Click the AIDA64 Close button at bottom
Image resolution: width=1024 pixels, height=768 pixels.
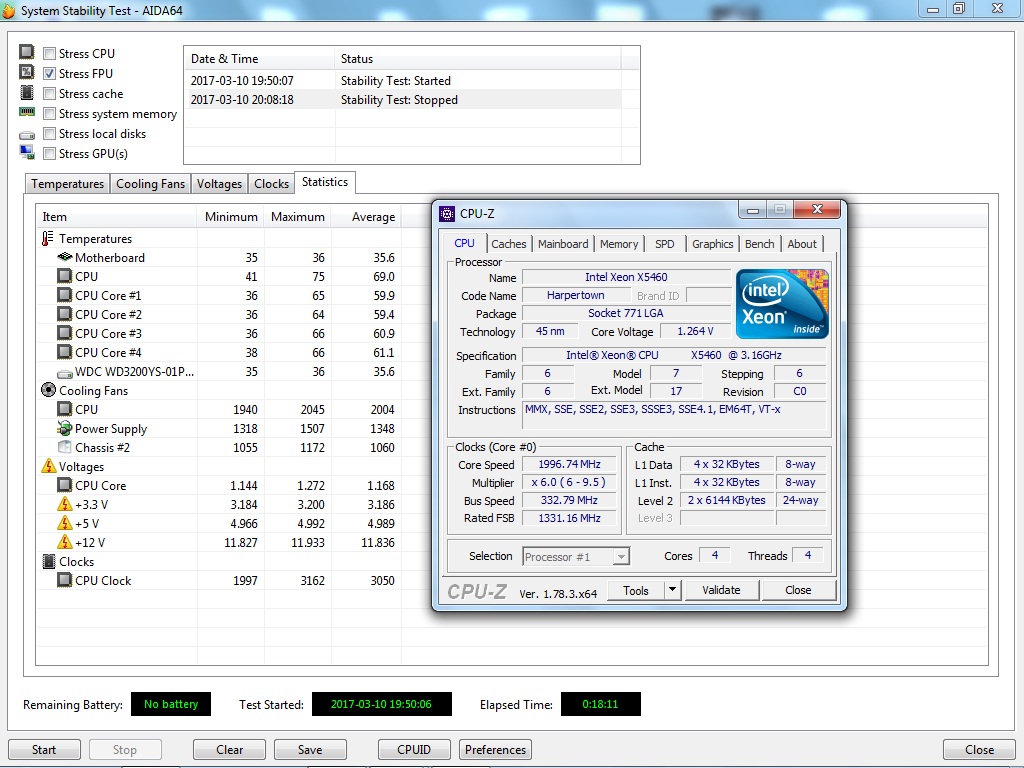click(979, 750)
